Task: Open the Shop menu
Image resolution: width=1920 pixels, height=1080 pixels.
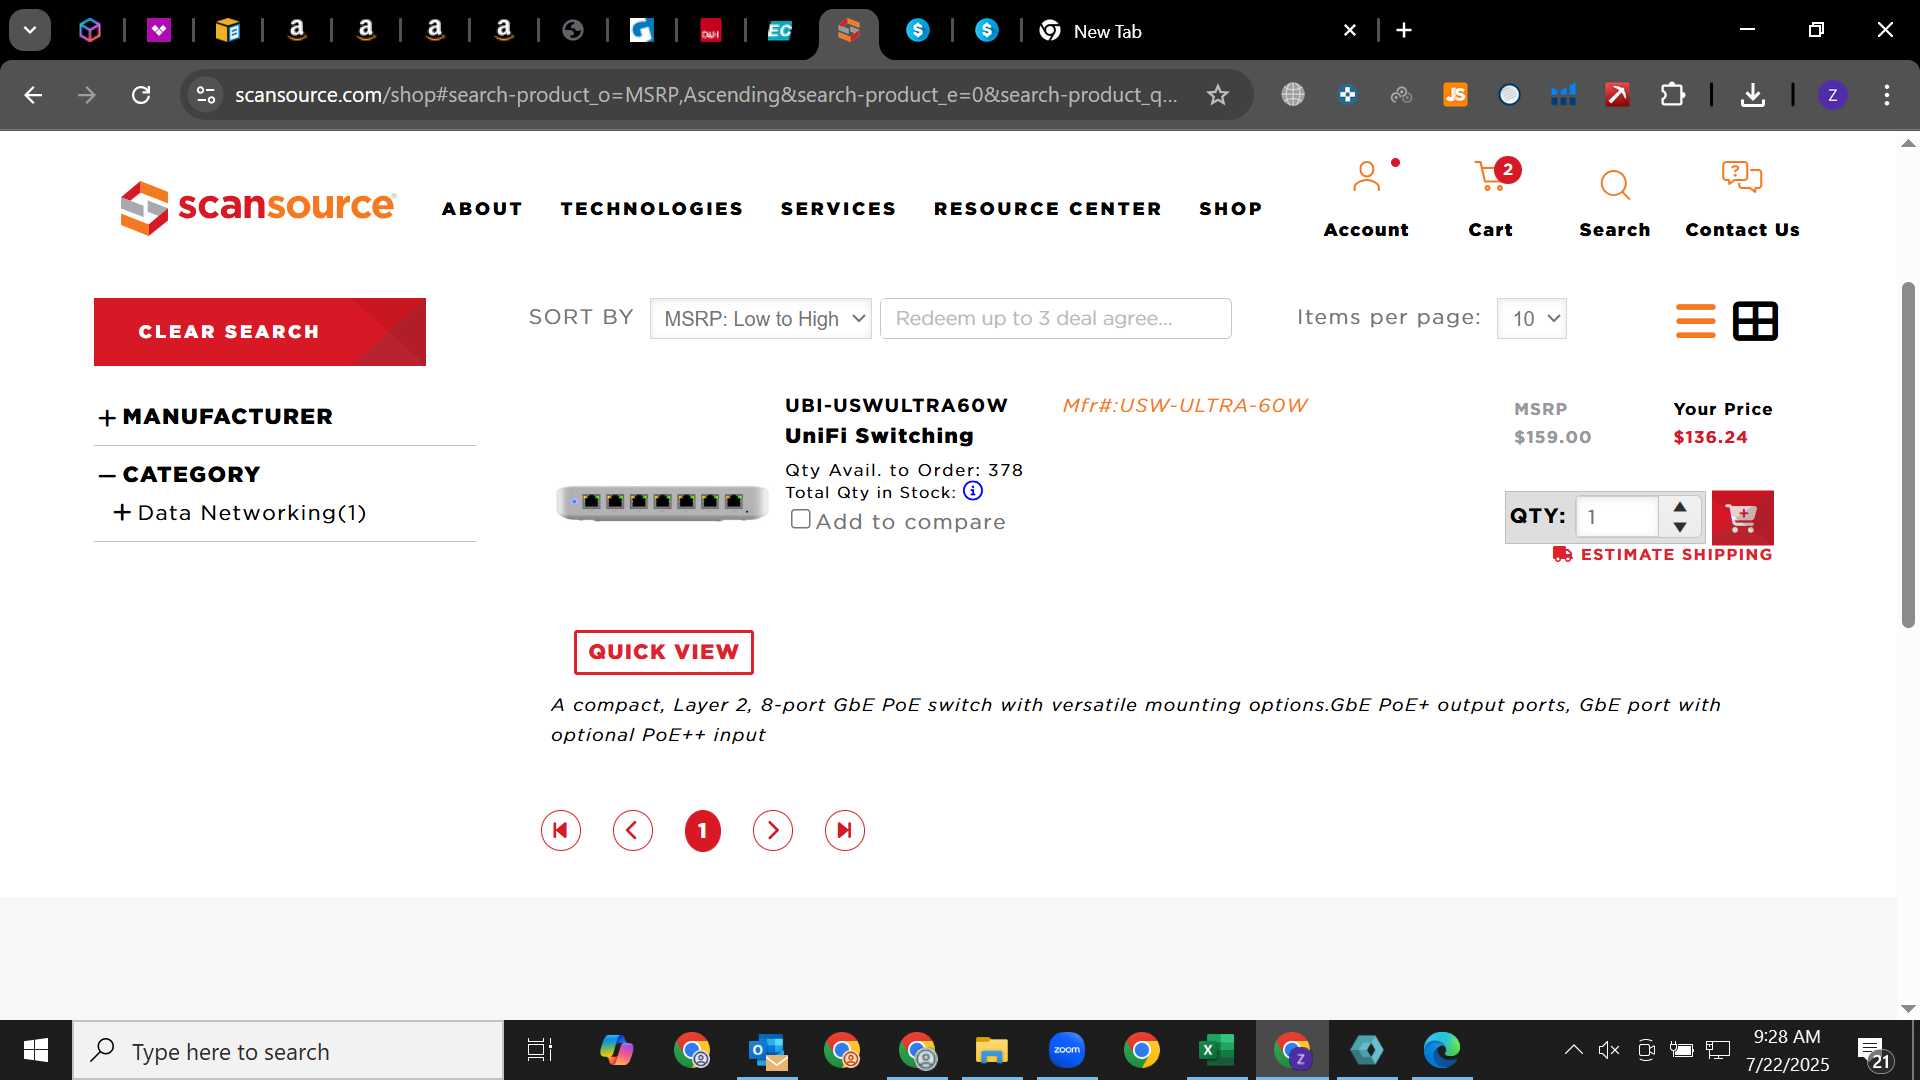Action: tap(1231, 209)
